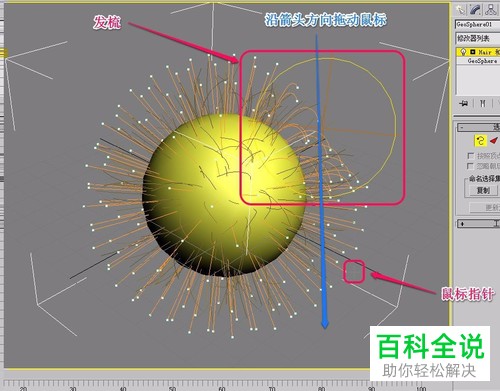Click frame 50 on the timeline ruler

click(172, 388)
